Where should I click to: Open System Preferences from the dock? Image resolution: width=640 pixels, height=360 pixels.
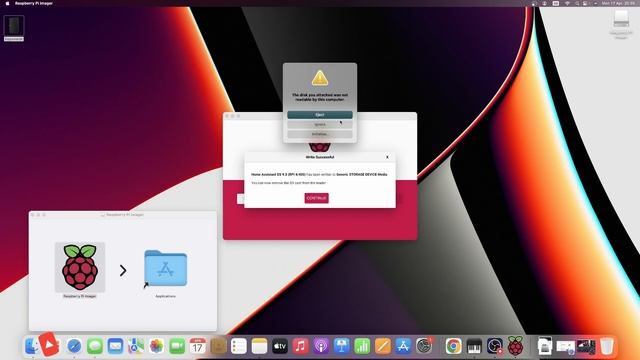click(x=424, y=346)
